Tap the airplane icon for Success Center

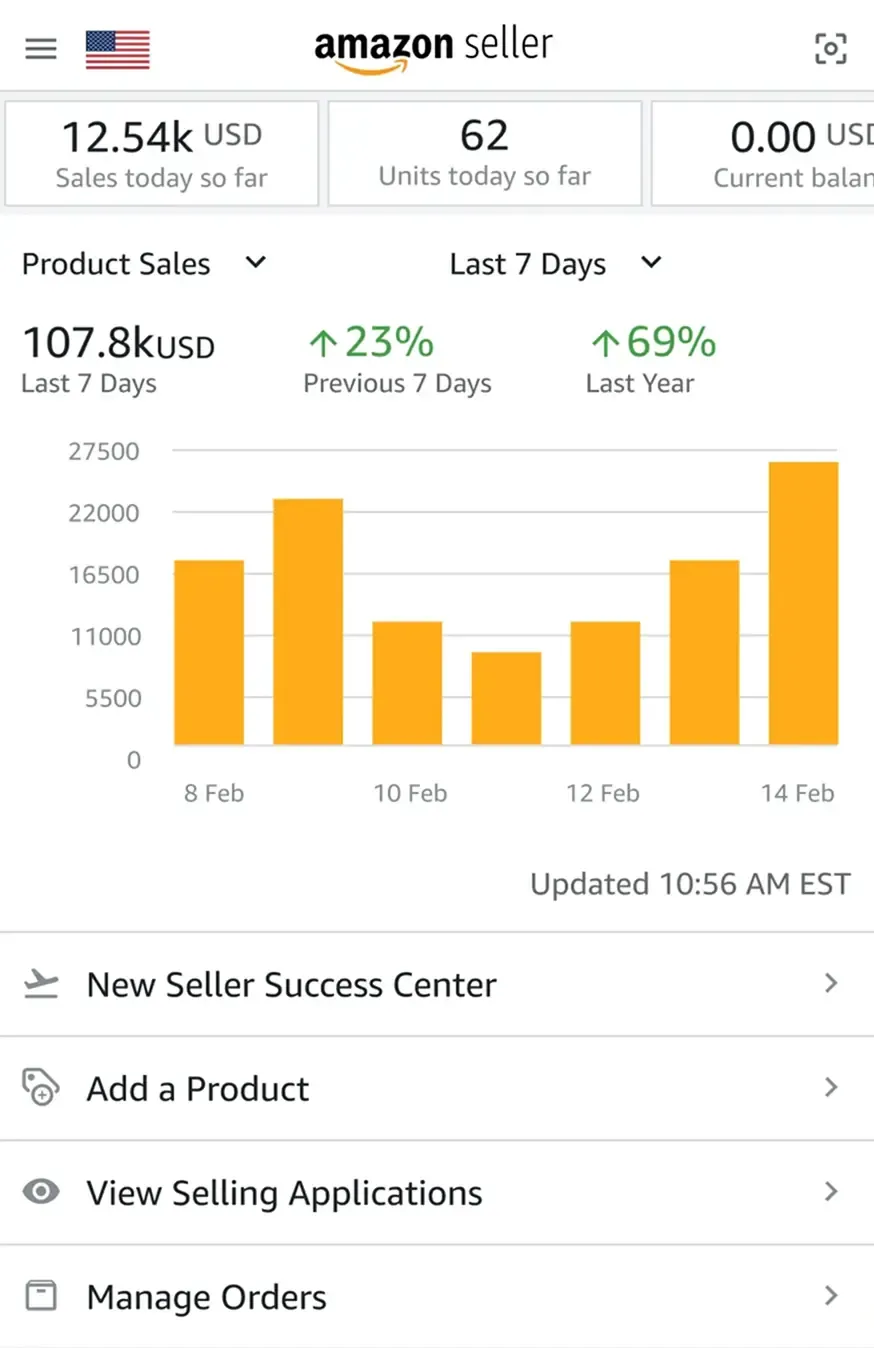tap(41, 984)
